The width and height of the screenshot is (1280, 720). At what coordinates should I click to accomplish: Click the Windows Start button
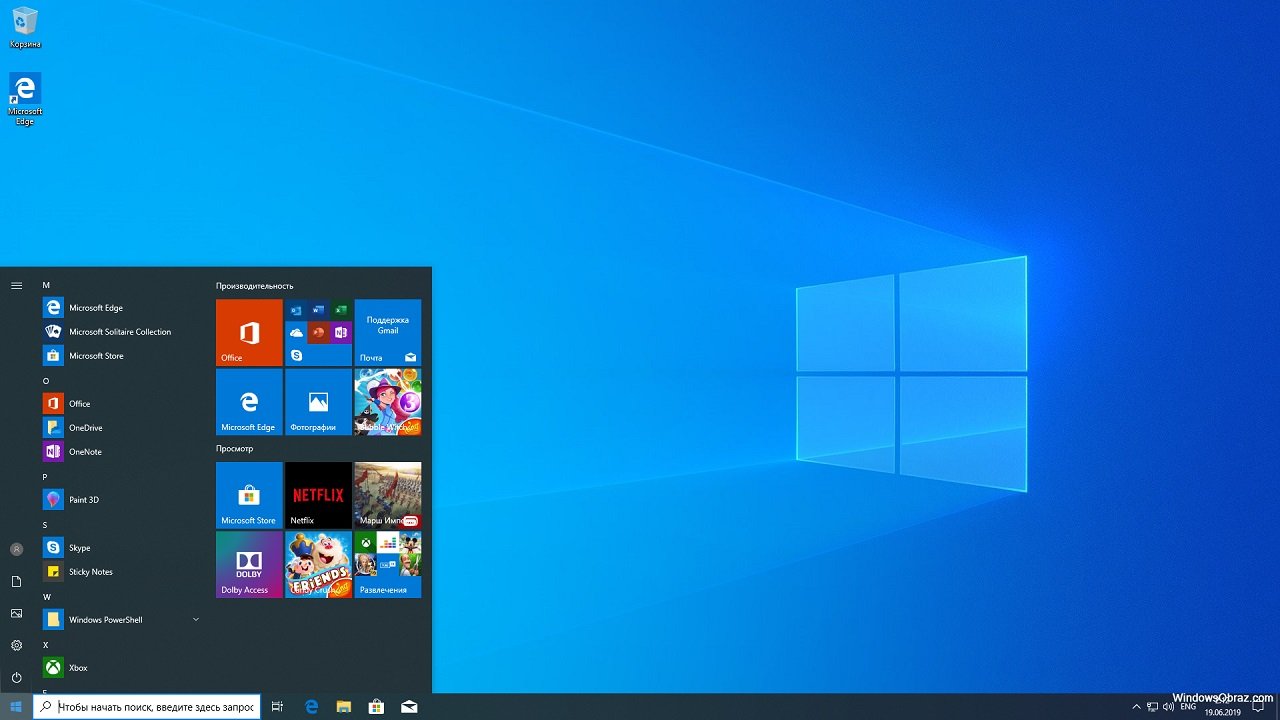[16, 707]
